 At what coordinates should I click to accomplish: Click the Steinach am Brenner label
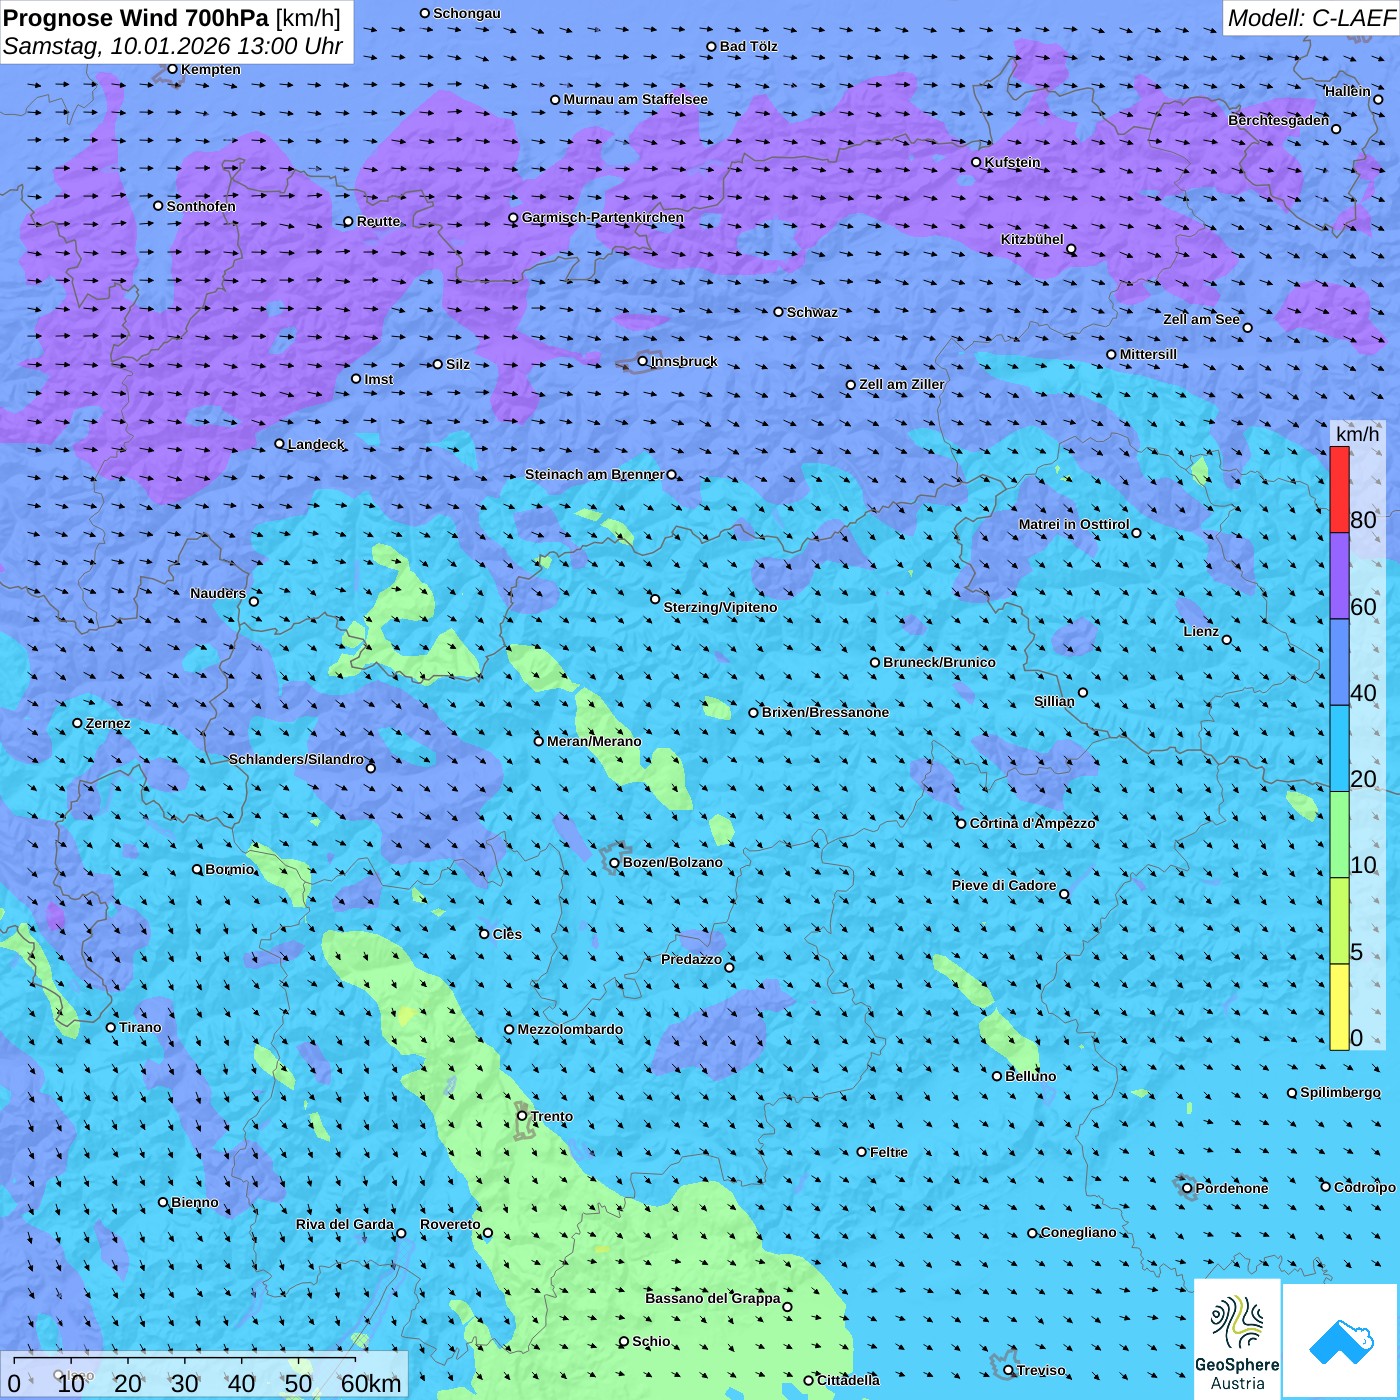coord(594,474)
